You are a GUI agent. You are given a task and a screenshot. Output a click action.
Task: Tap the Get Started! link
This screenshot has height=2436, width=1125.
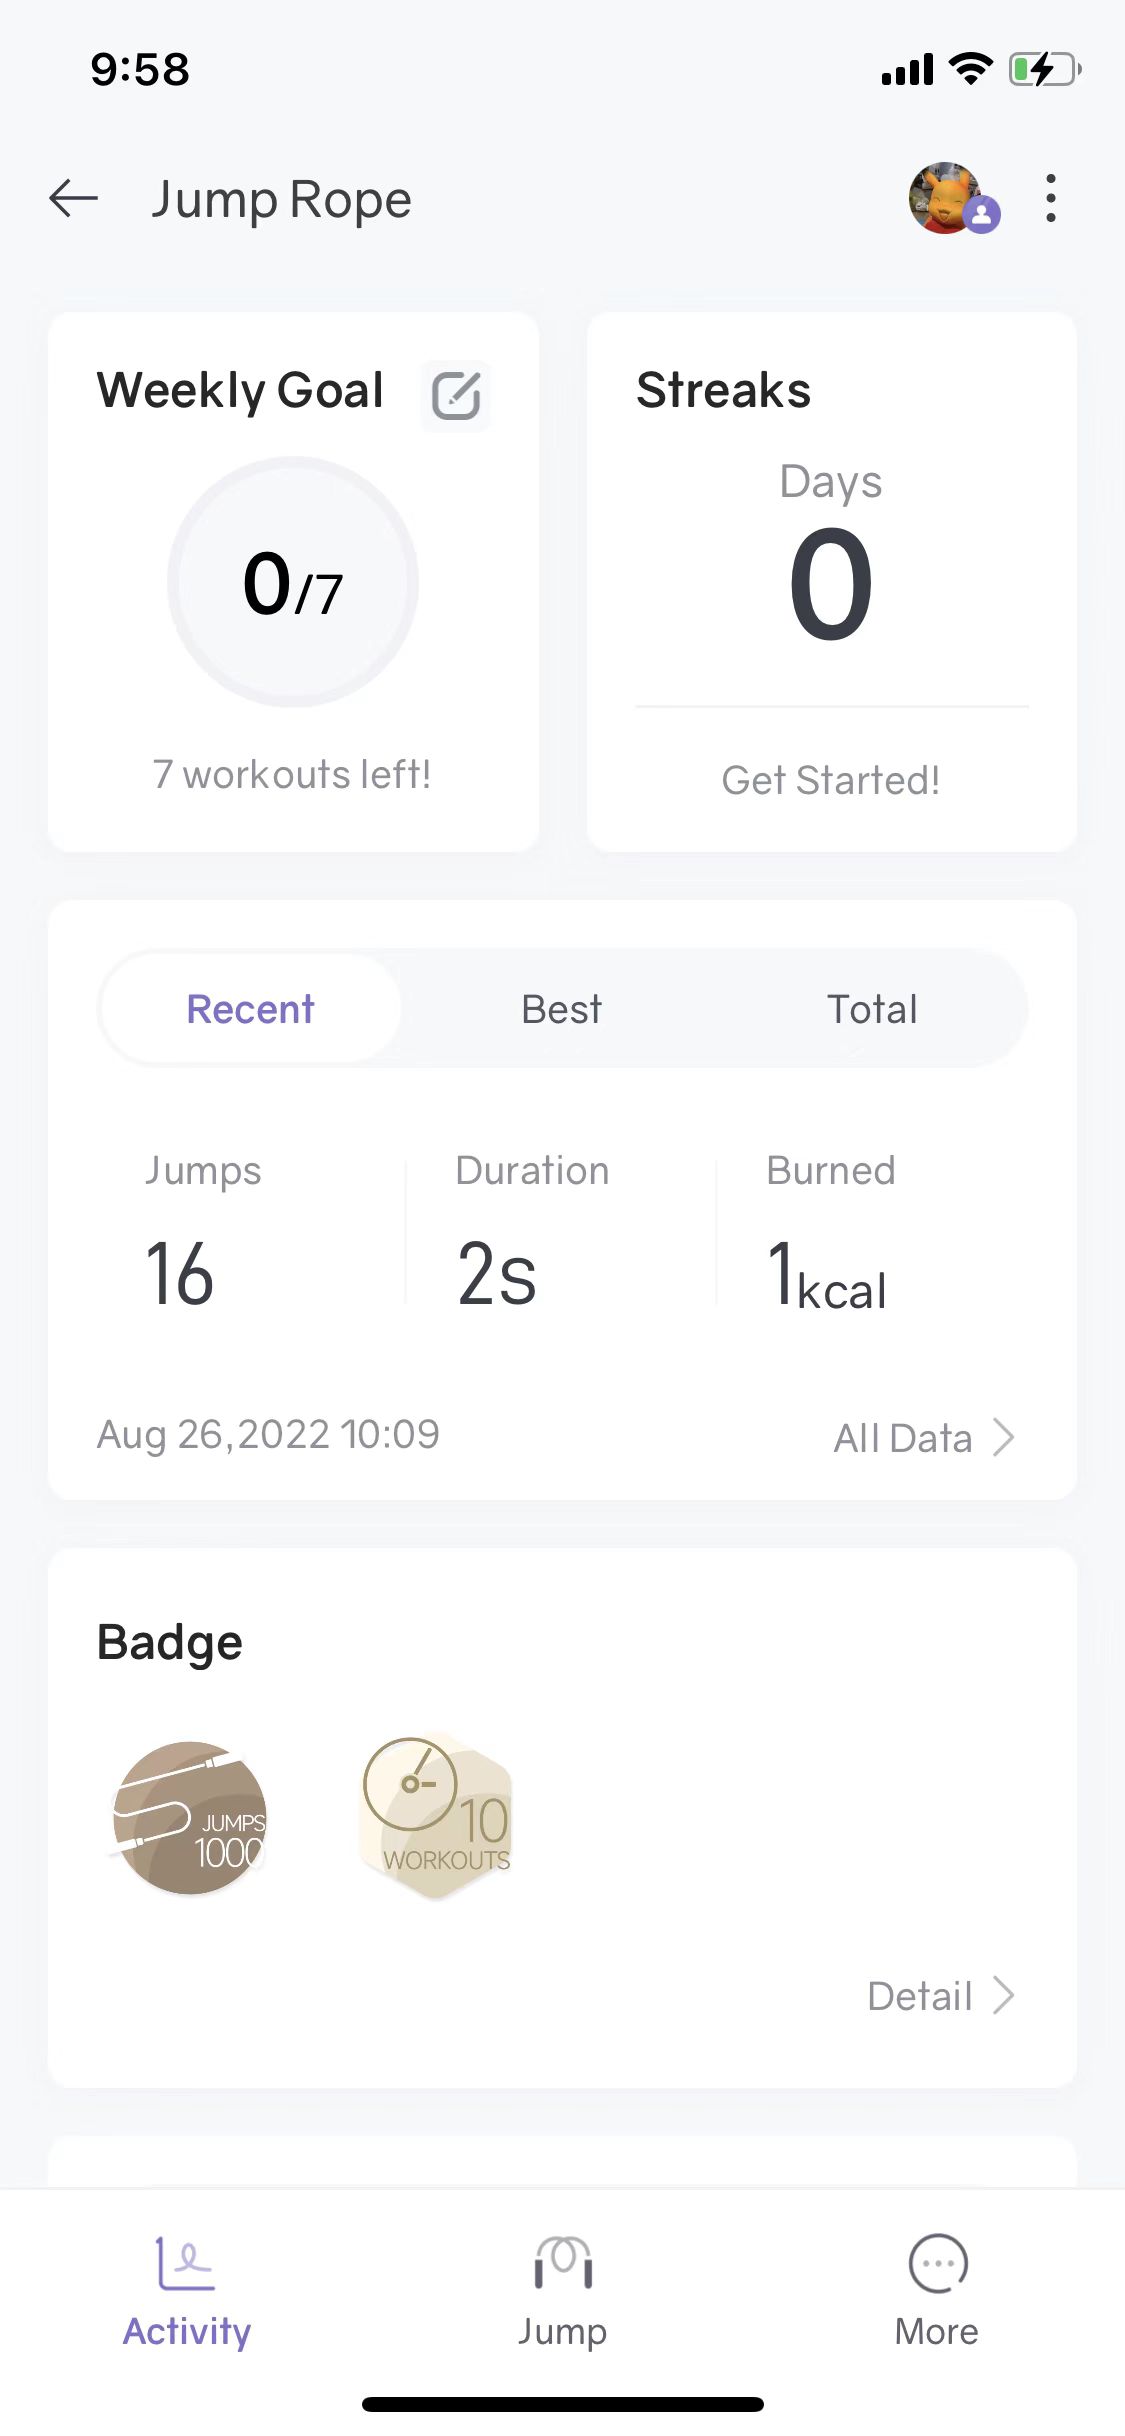(831, 780)
